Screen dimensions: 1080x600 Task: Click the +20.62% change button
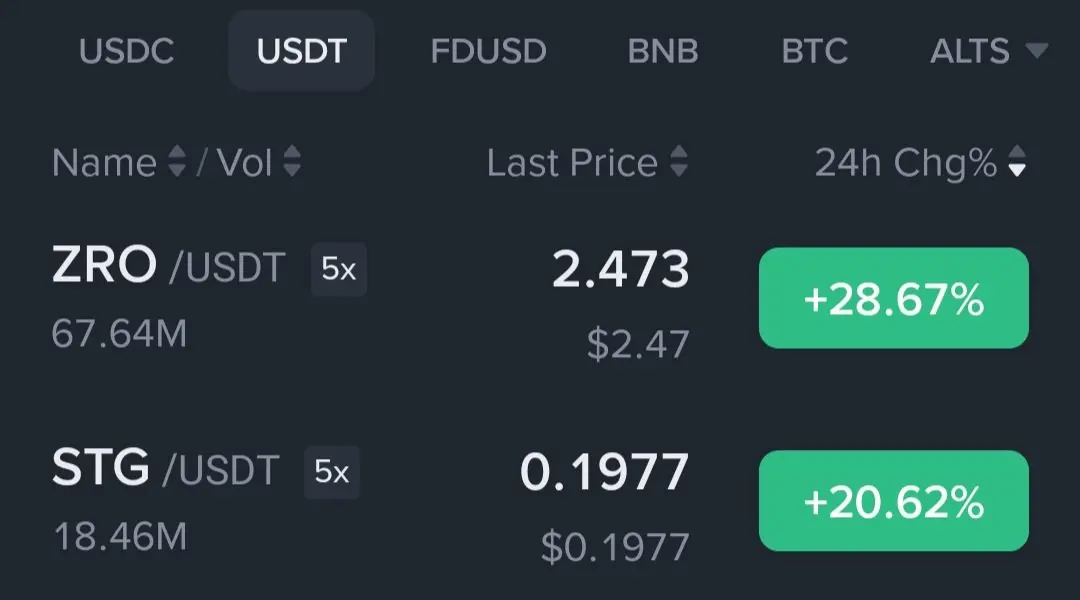[x=894, y=501]
